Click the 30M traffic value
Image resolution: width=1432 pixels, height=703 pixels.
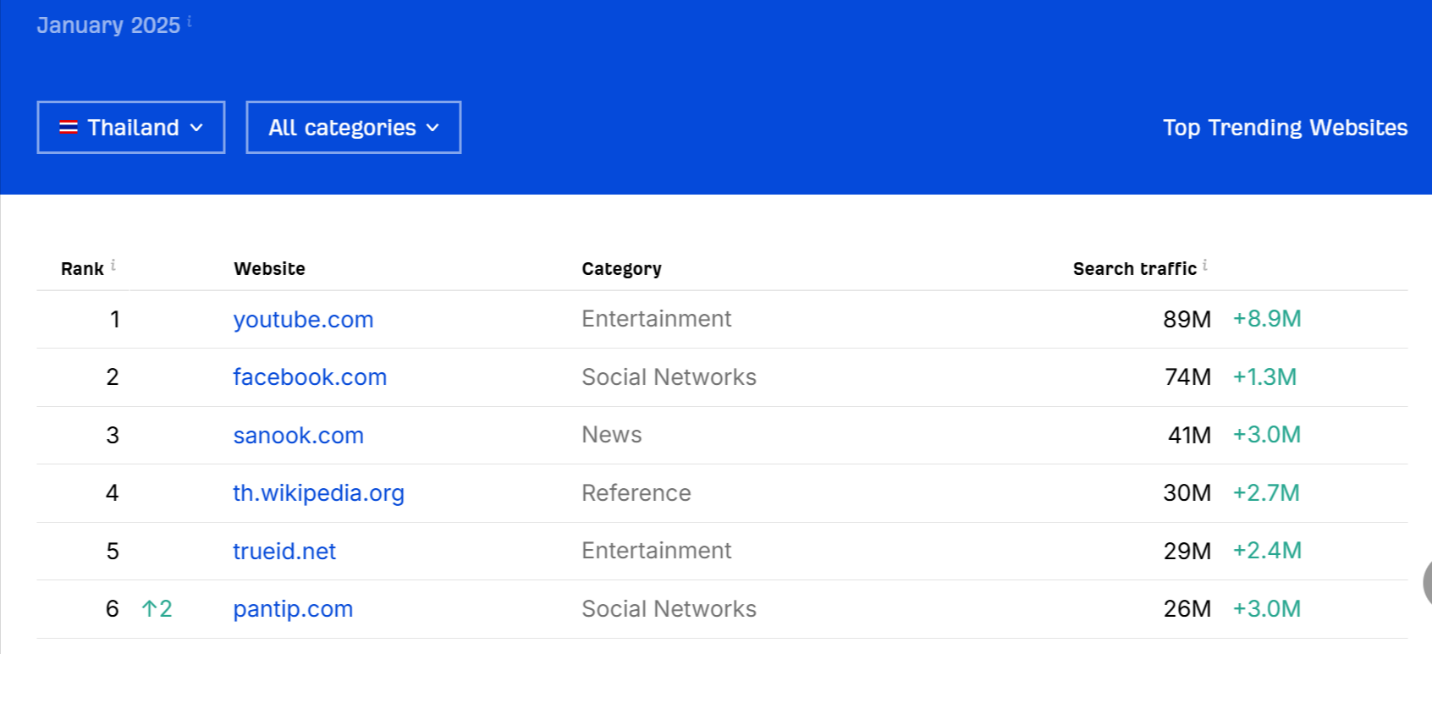pos(1187,493)
